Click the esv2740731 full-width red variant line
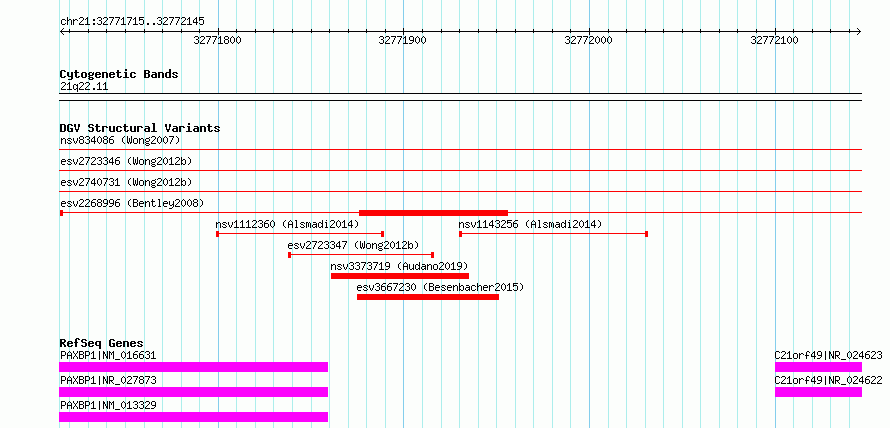The height and width of the screenshot is (428, 890). (x=460, y=192)
